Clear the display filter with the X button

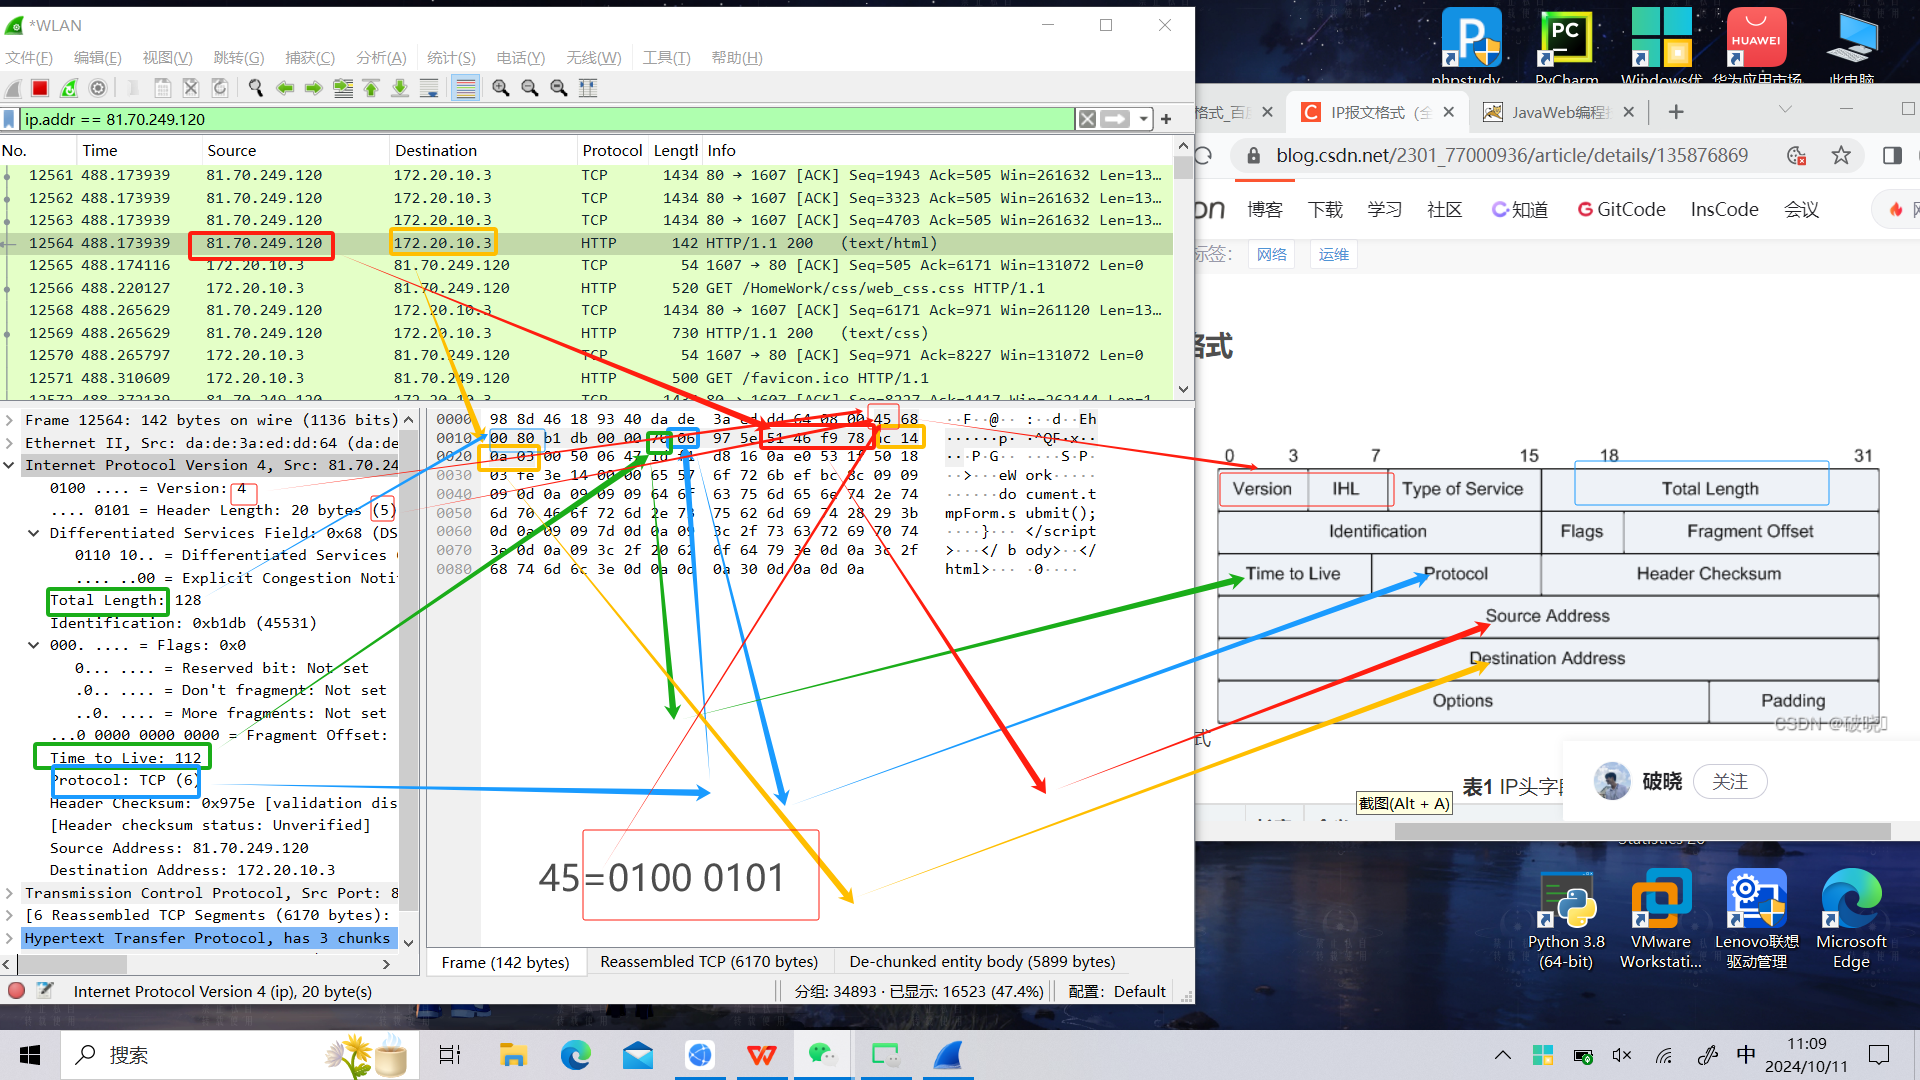(x=1087, y=119)
